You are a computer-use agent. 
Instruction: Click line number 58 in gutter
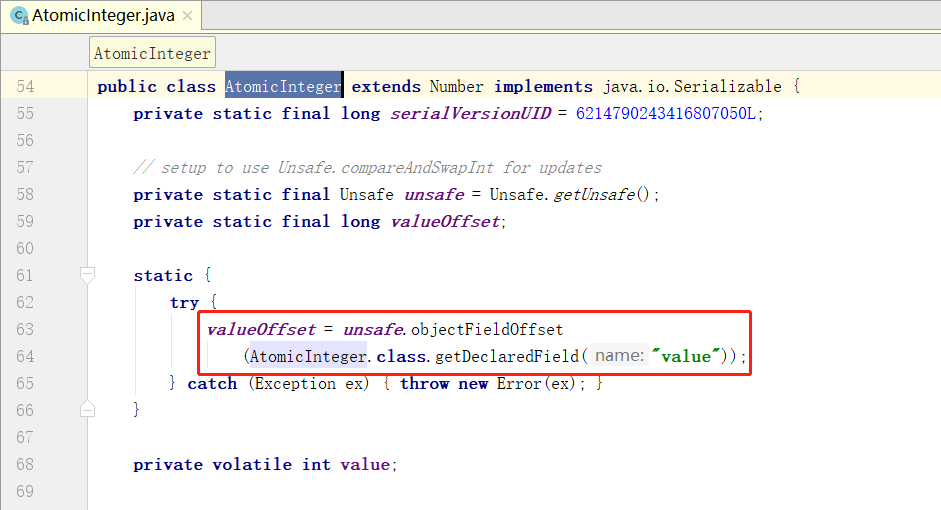(25, 194)
